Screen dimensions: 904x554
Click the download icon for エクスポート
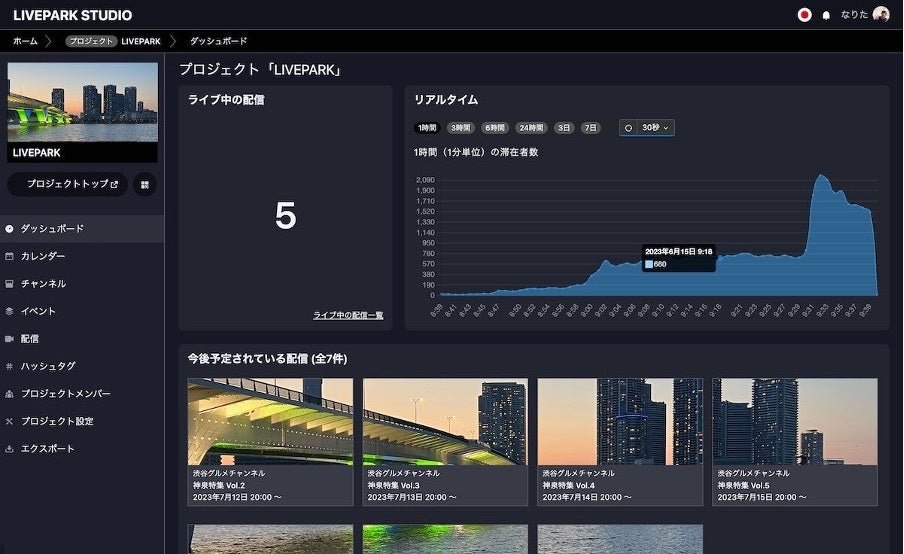coord(9,449)
